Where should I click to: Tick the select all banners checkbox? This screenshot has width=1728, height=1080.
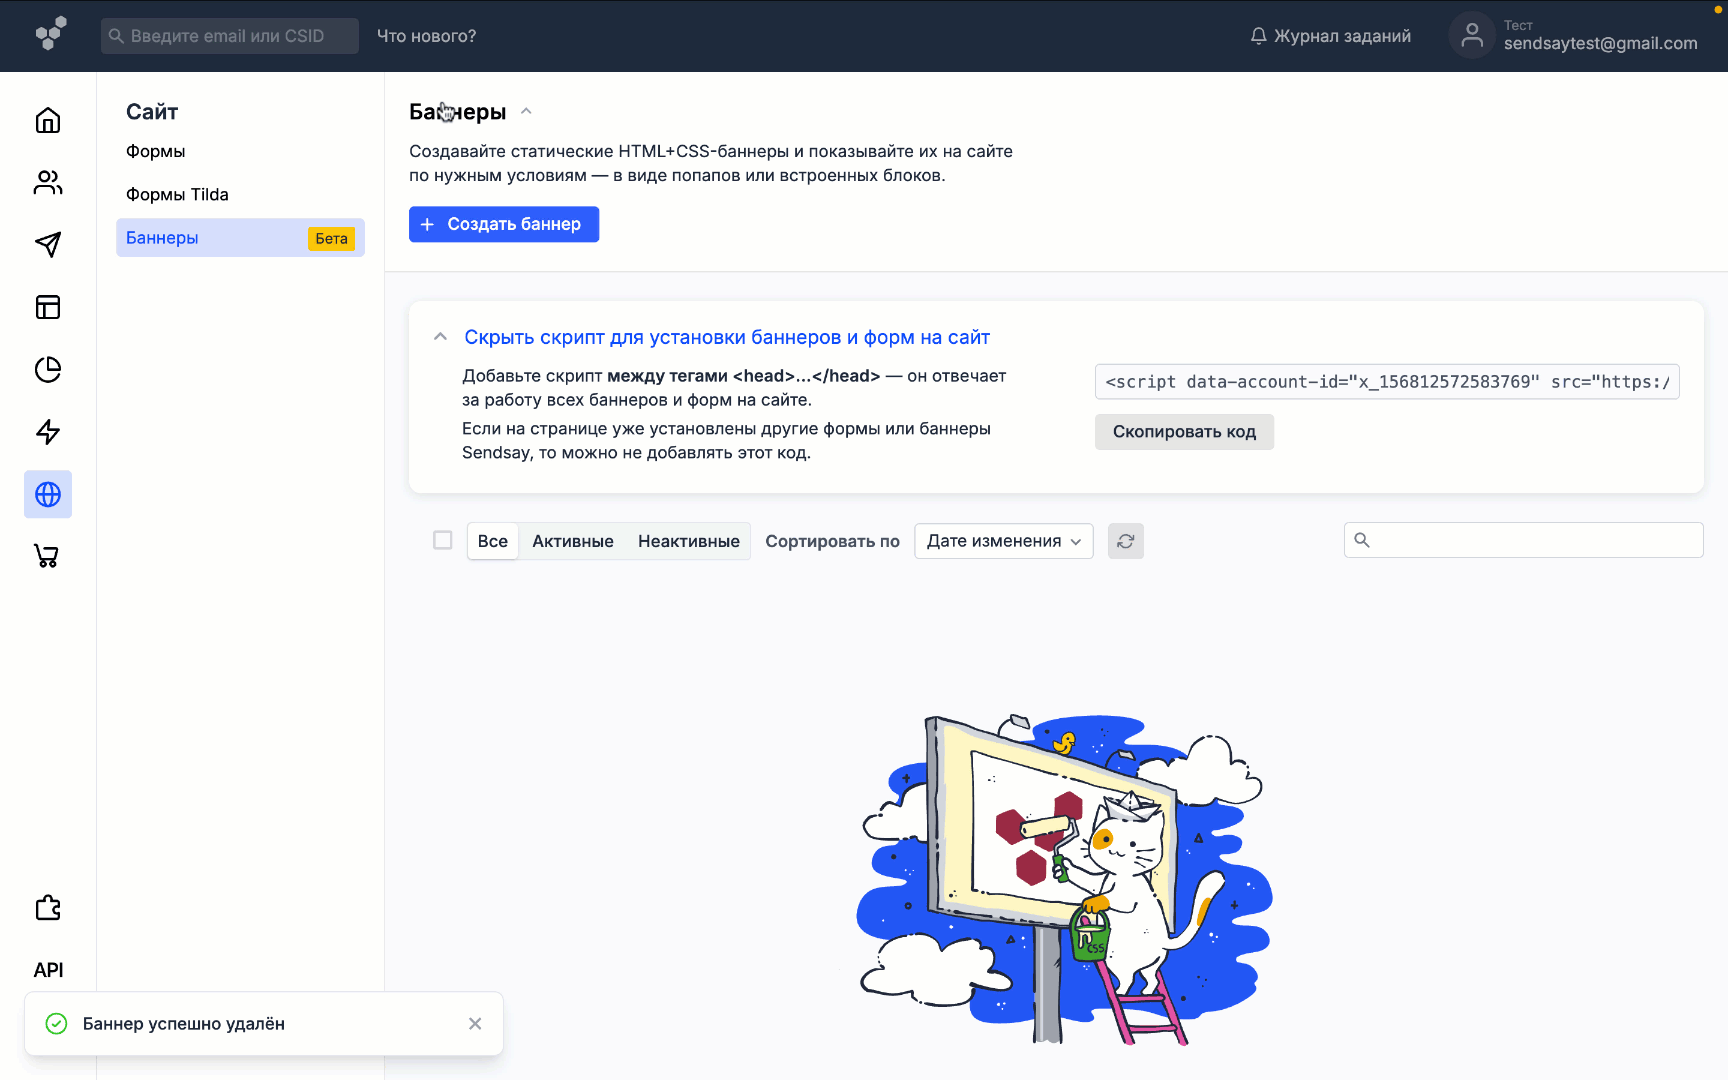(x=443, y=540)
